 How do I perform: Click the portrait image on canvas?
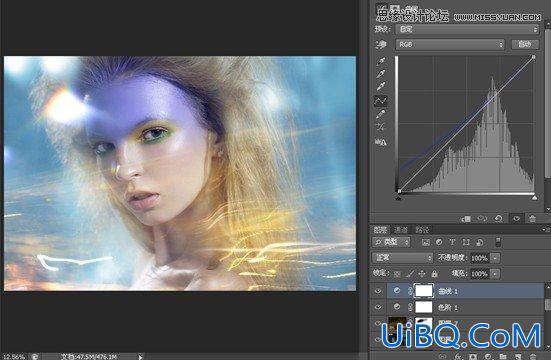coord(180,173)
